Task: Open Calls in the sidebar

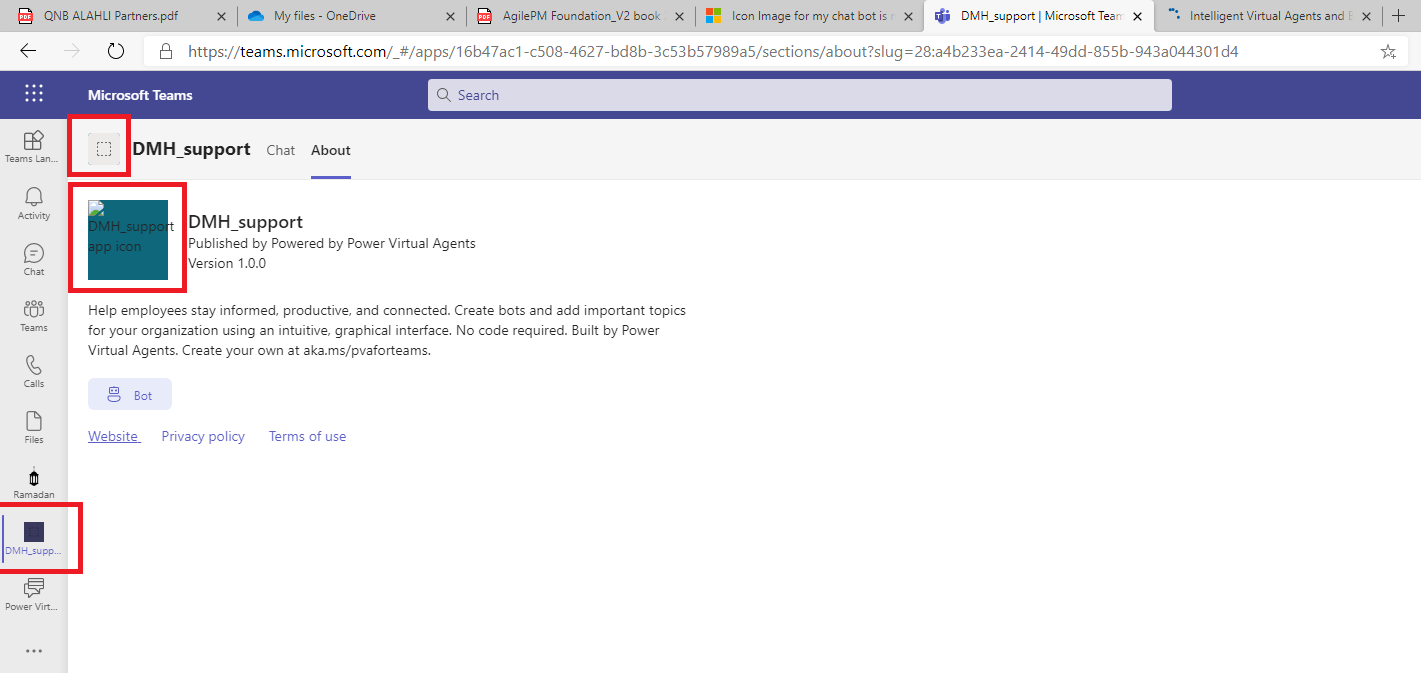Action: click(34, 371)
